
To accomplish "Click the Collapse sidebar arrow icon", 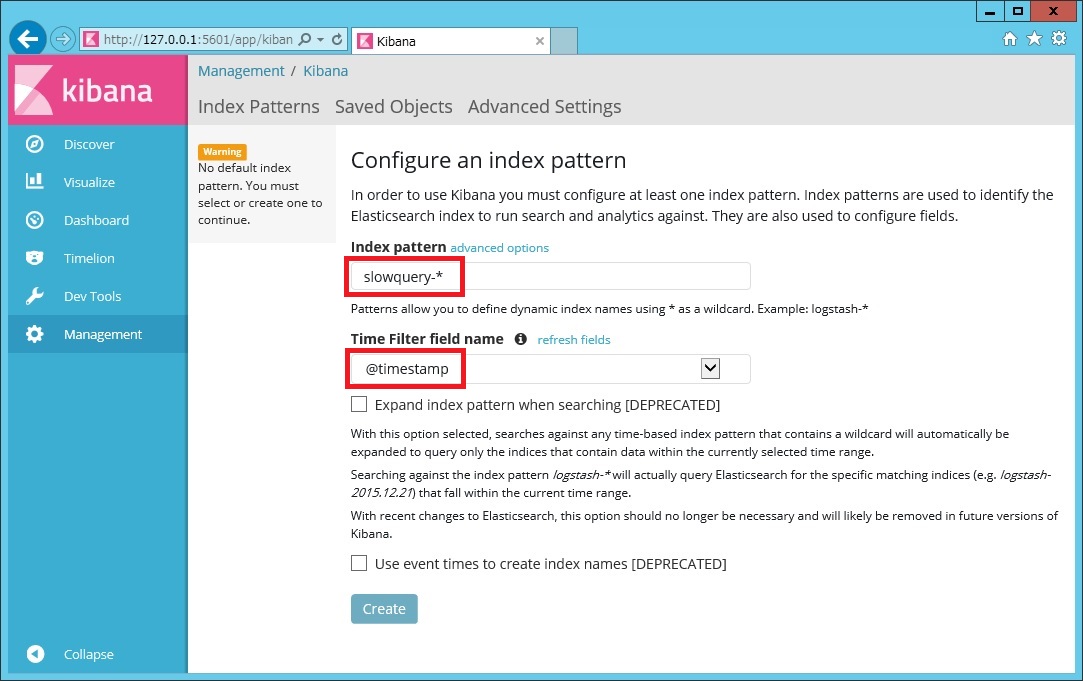I will point(35,654).
